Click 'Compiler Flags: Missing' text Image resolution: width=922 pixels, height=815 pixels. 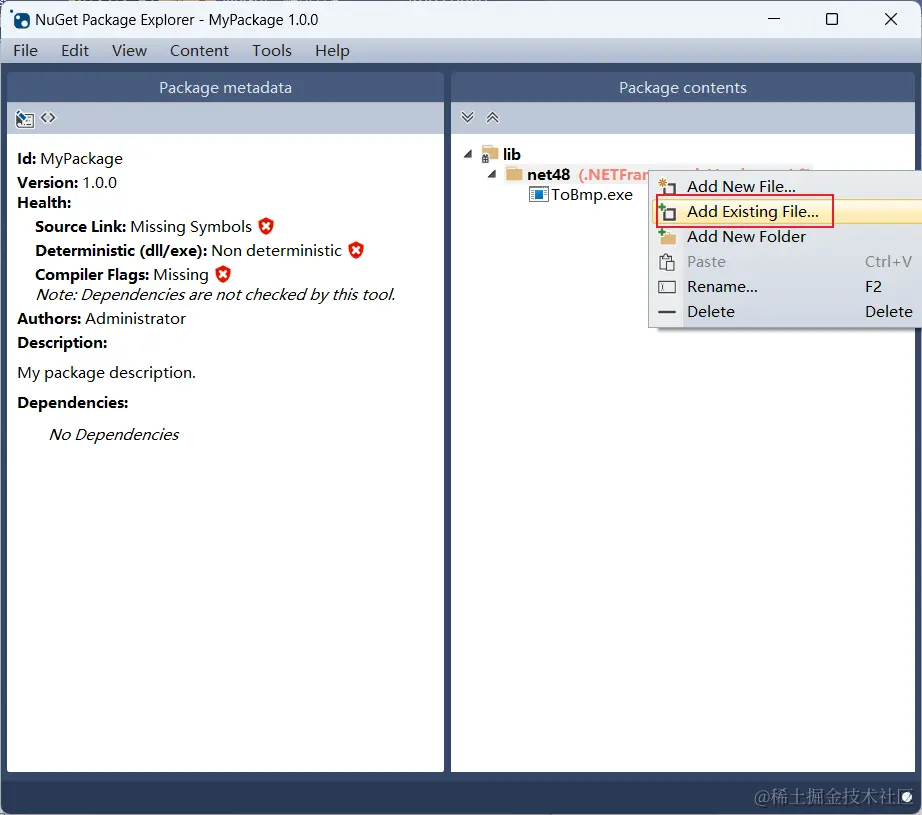[122, 275]
